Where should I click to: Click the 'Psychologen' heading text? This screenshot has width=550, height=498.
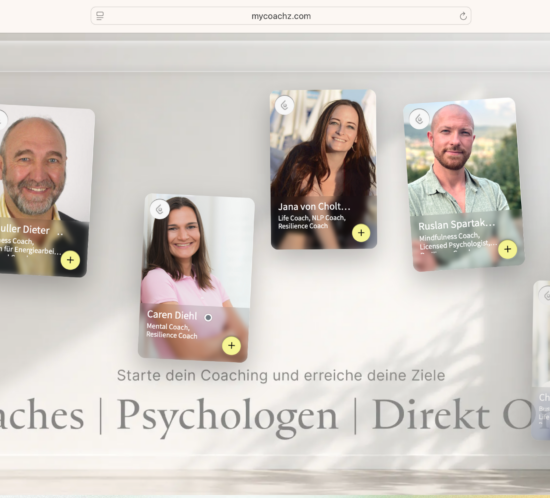click(x=227, y=416)
